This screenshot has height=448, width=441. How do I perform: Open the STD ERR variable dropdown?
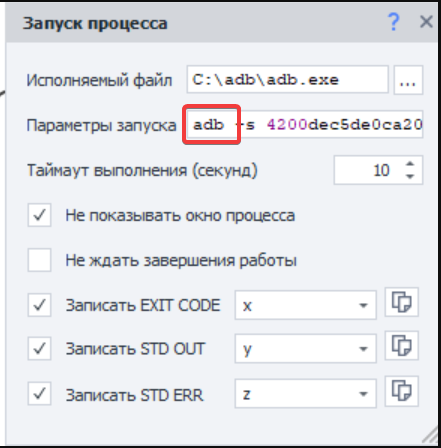(306, 393)
